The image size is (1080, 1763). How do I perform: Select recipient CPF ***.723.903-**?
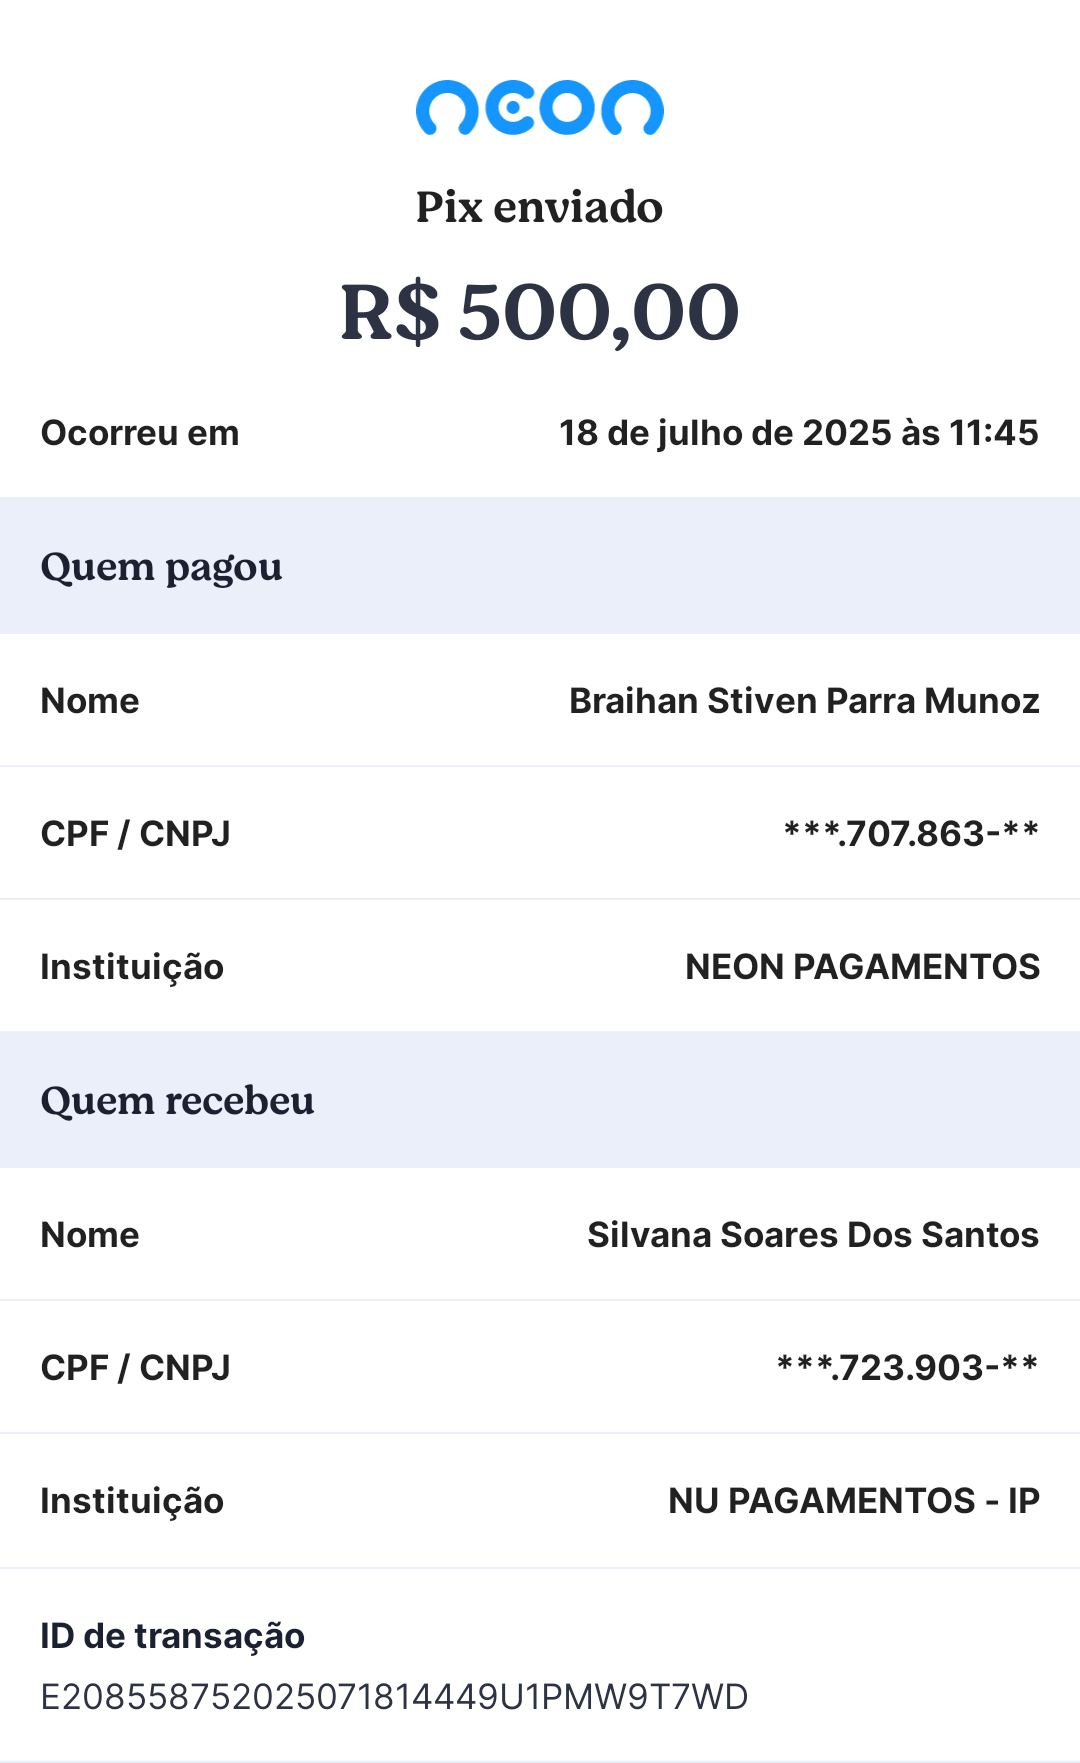tap(907, 1367)
